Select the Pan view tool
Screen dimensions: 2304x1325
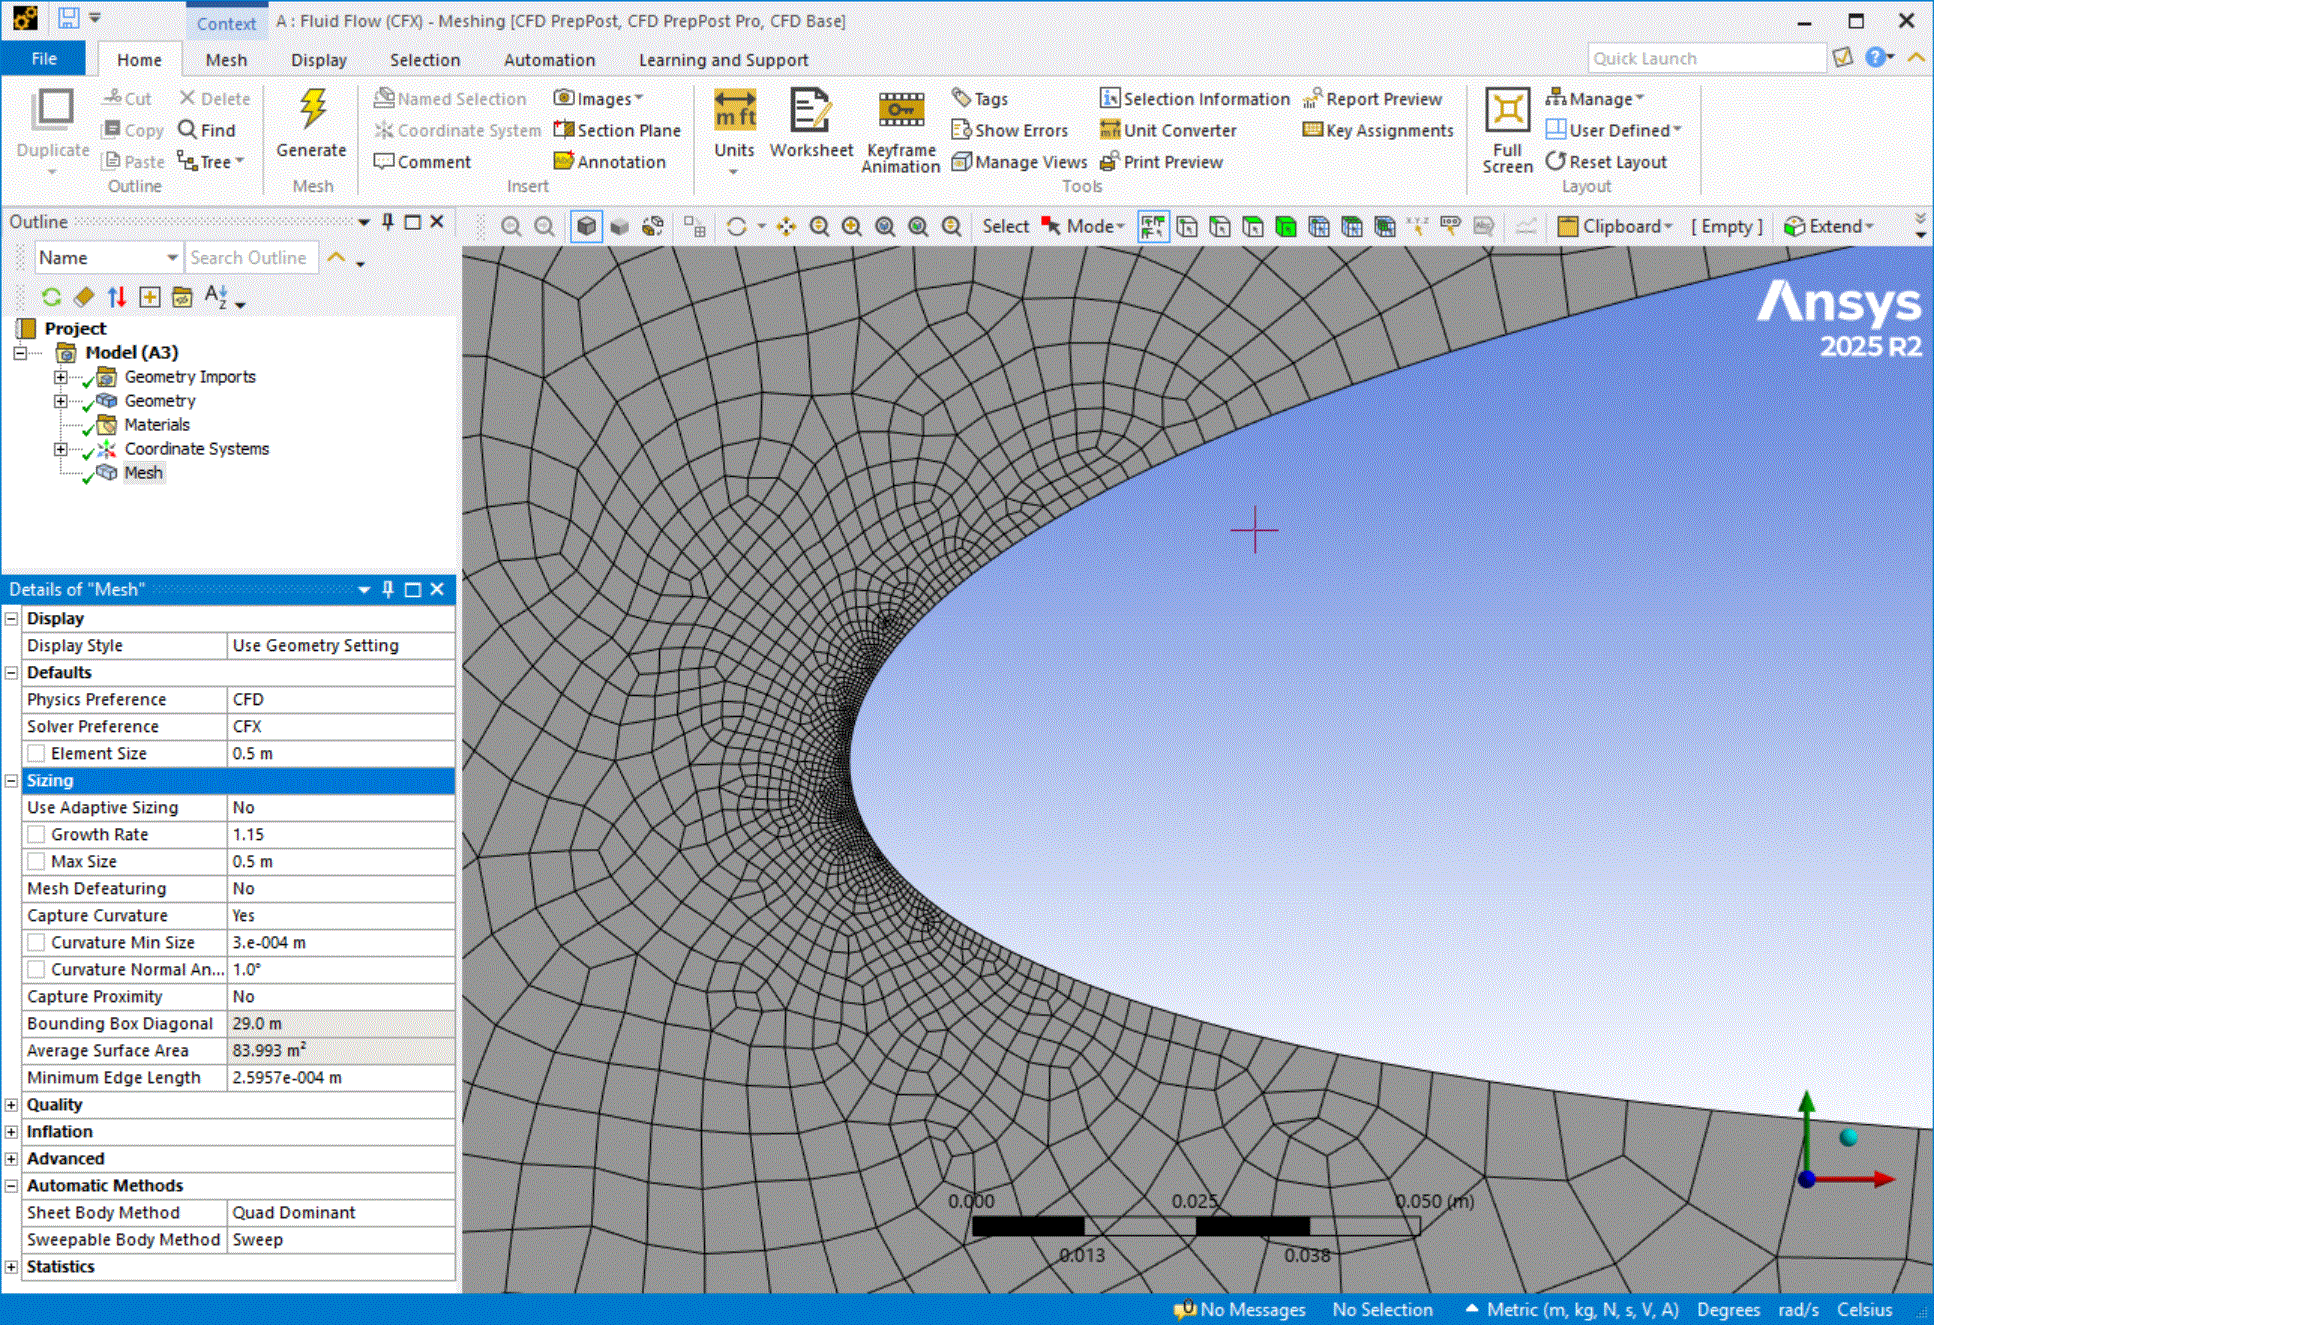(786, 226)
